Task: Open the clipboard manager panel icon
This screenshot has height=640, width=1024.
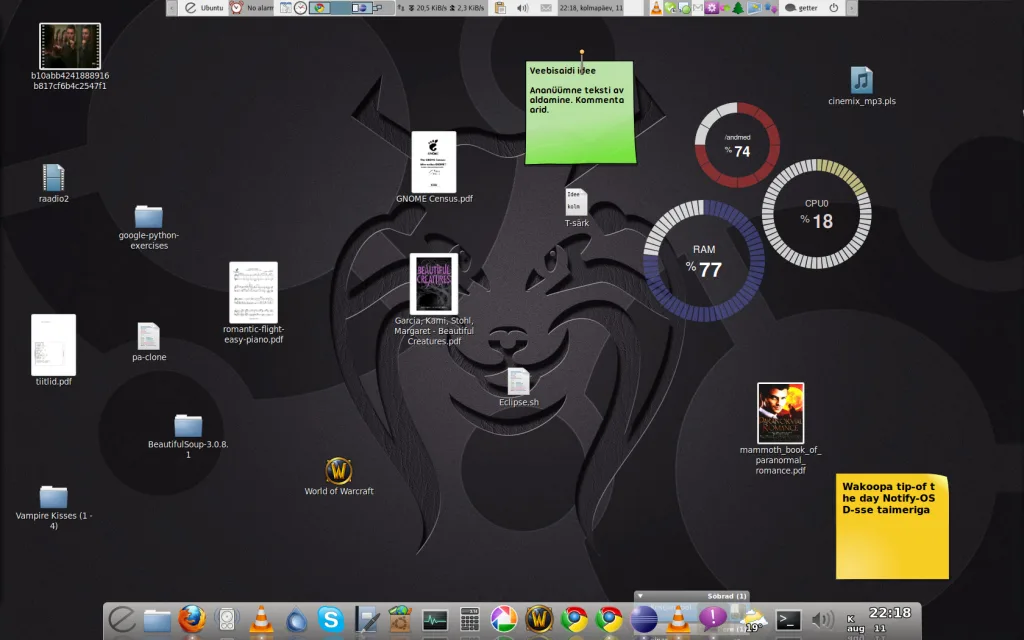Action: [500, 8]
